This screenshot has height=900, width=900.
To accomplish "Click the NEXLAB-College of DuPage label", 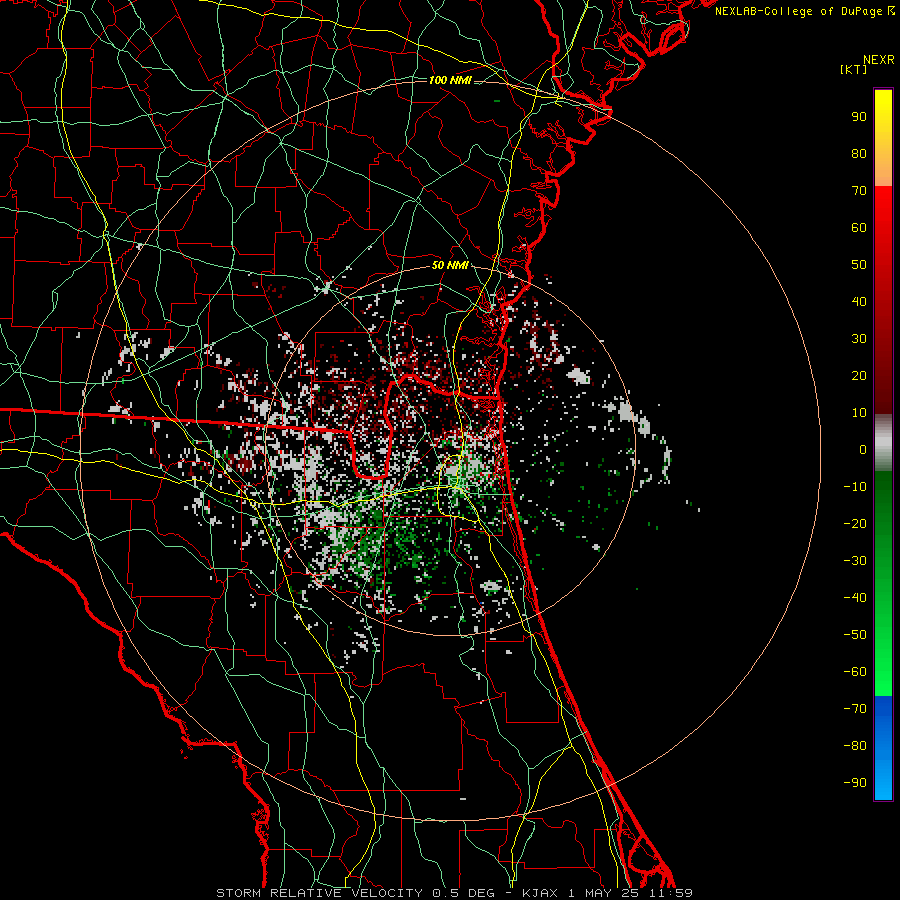I will tap(804, 11).
